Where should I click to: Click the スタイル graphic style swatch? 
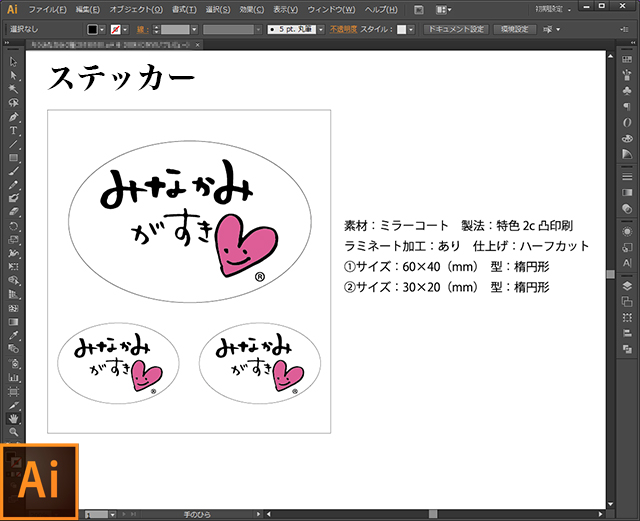pyautogui.click(x=402, y=29)
